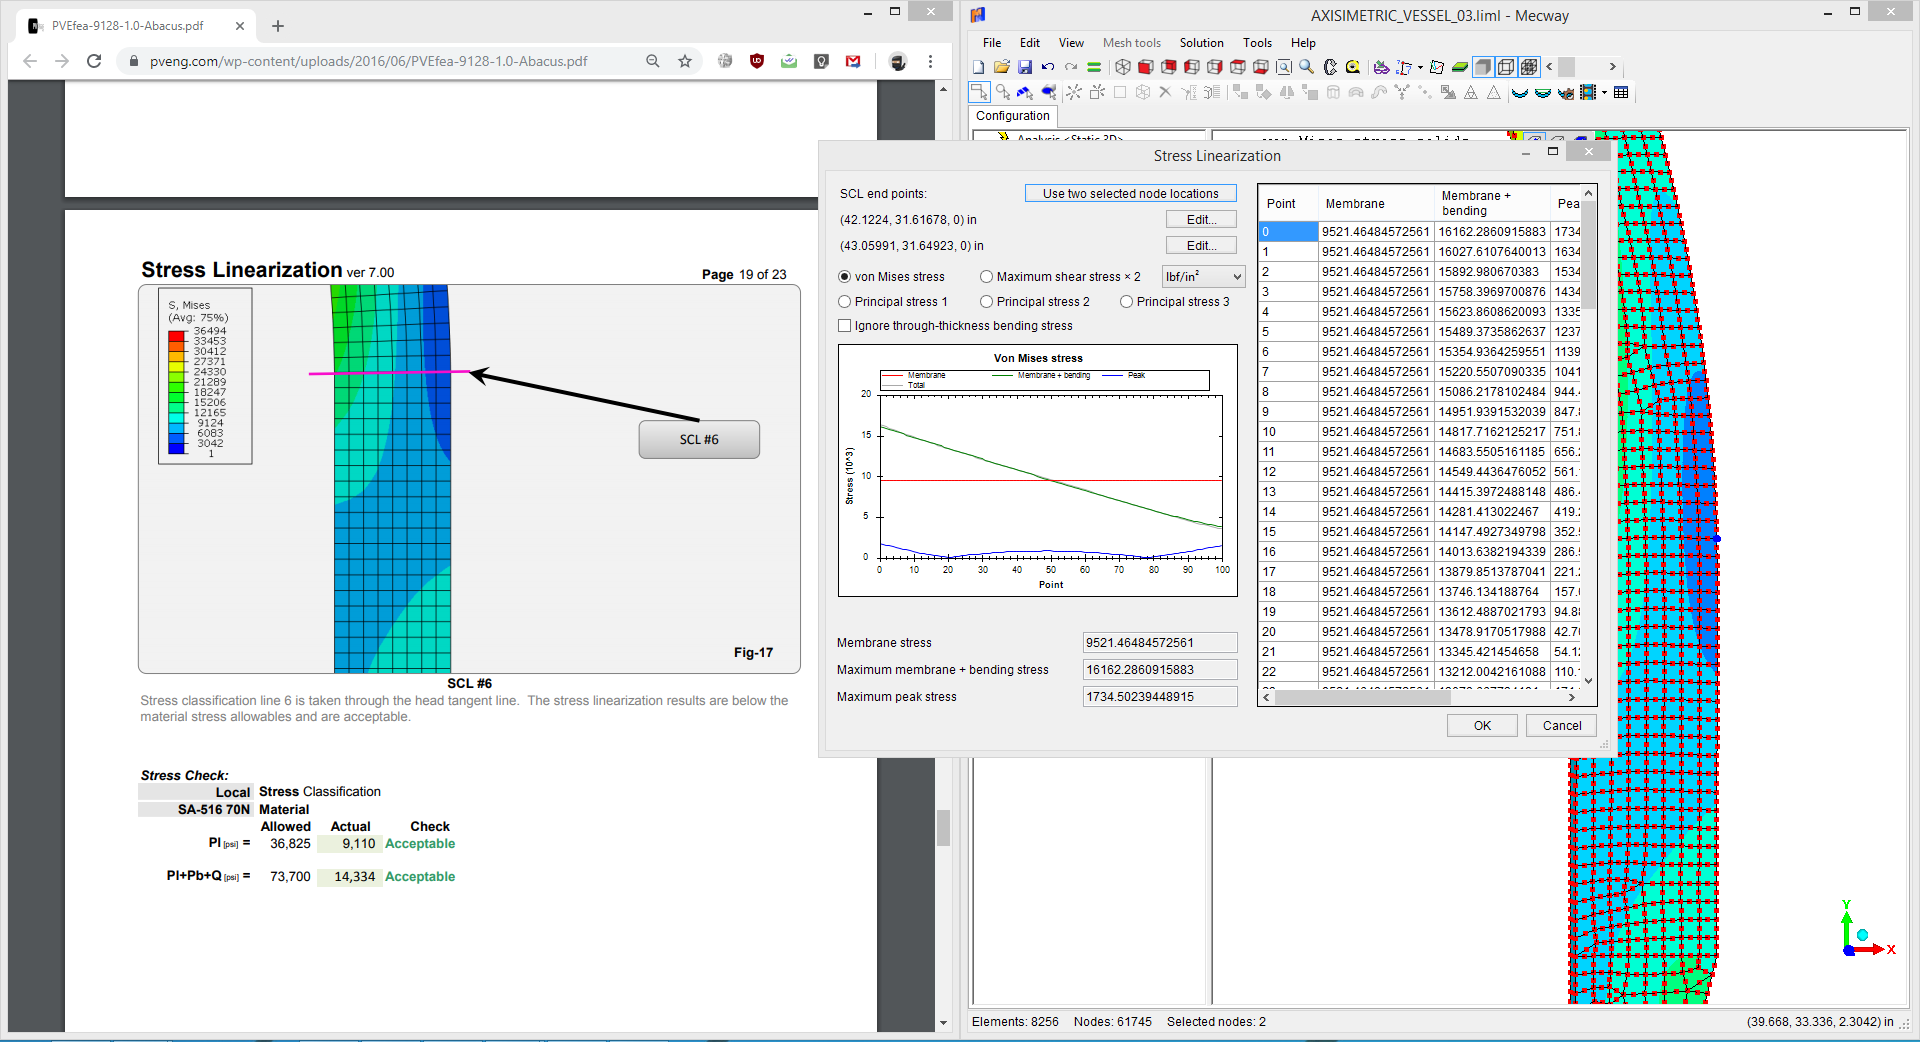This screenshot has width=1920, height=1042.
Task: Click Edit button for second SCL end point
Action: coord(1201,246)
